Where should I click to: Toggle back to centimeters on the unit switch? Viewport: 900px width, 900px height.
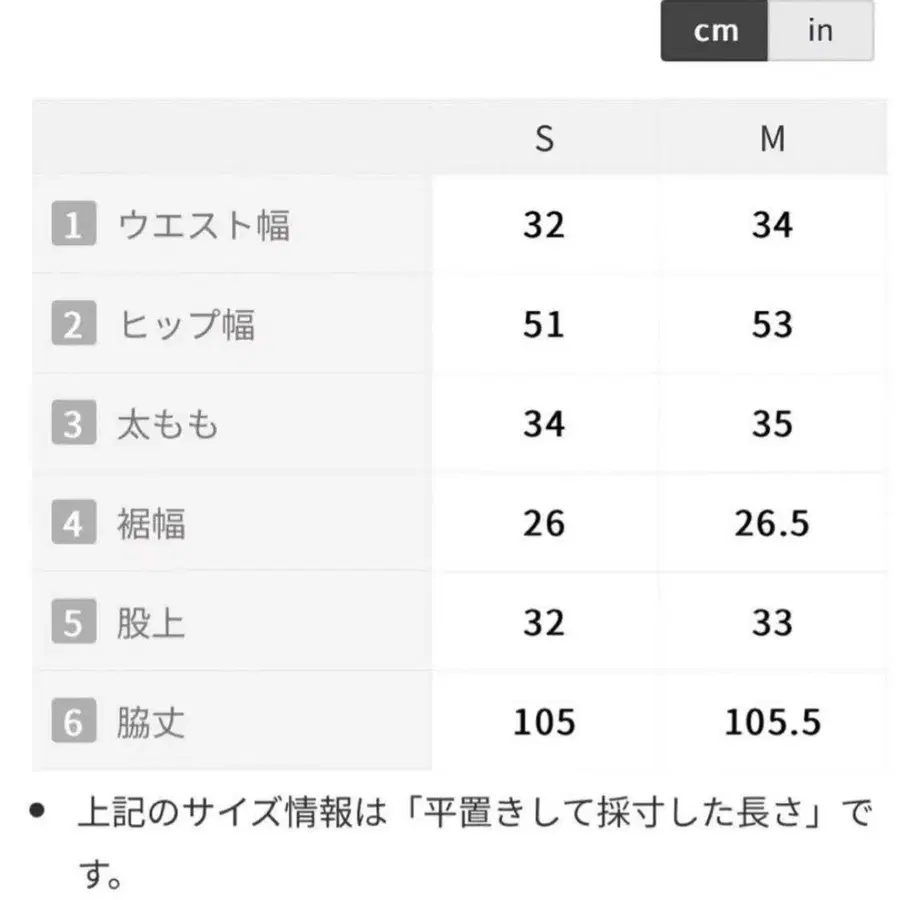(713, 31)
